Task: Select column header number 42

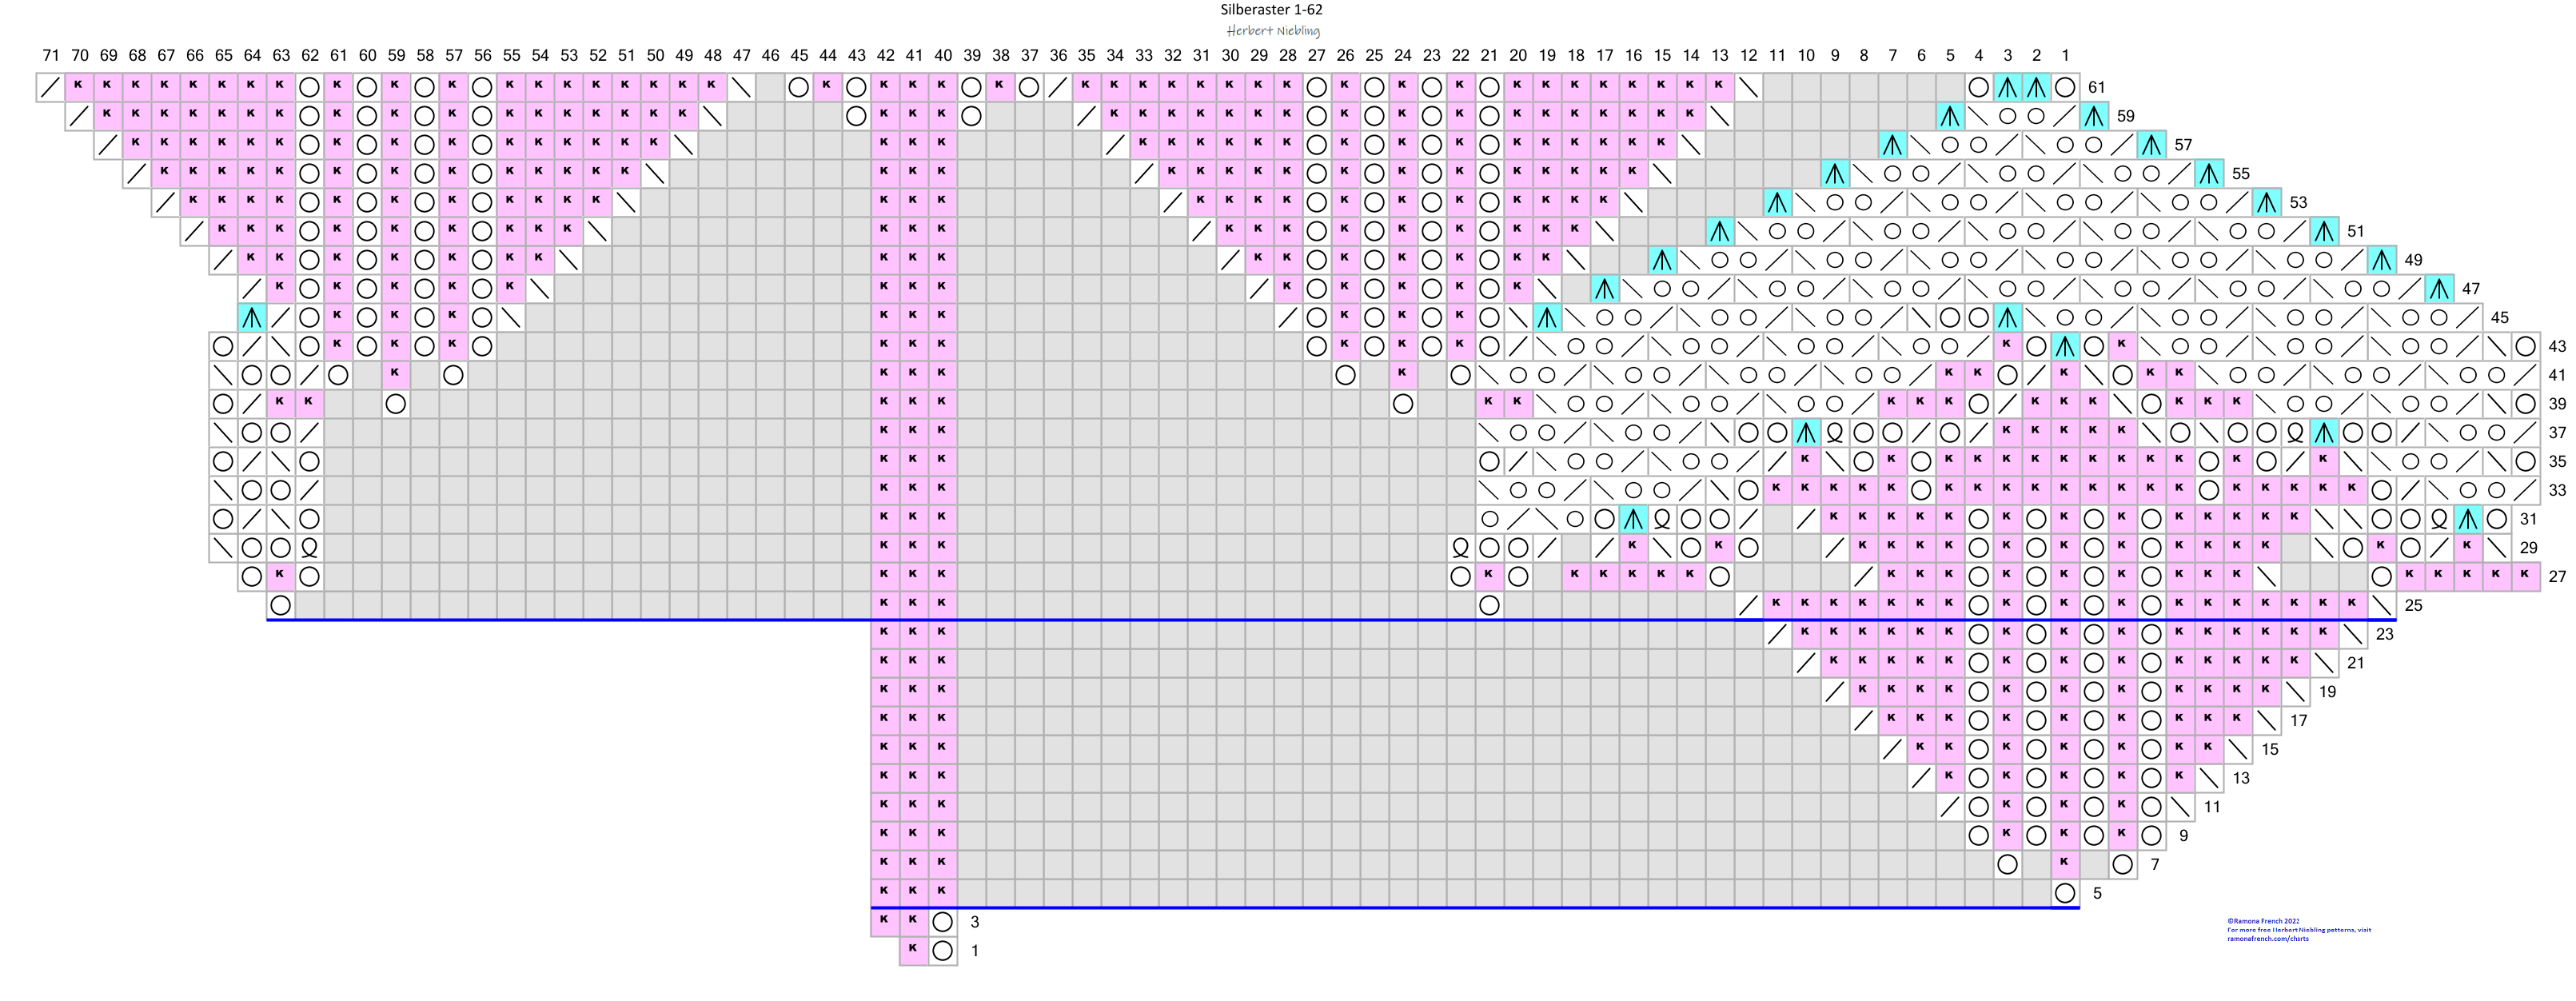Action: click(x=885, y=56)
